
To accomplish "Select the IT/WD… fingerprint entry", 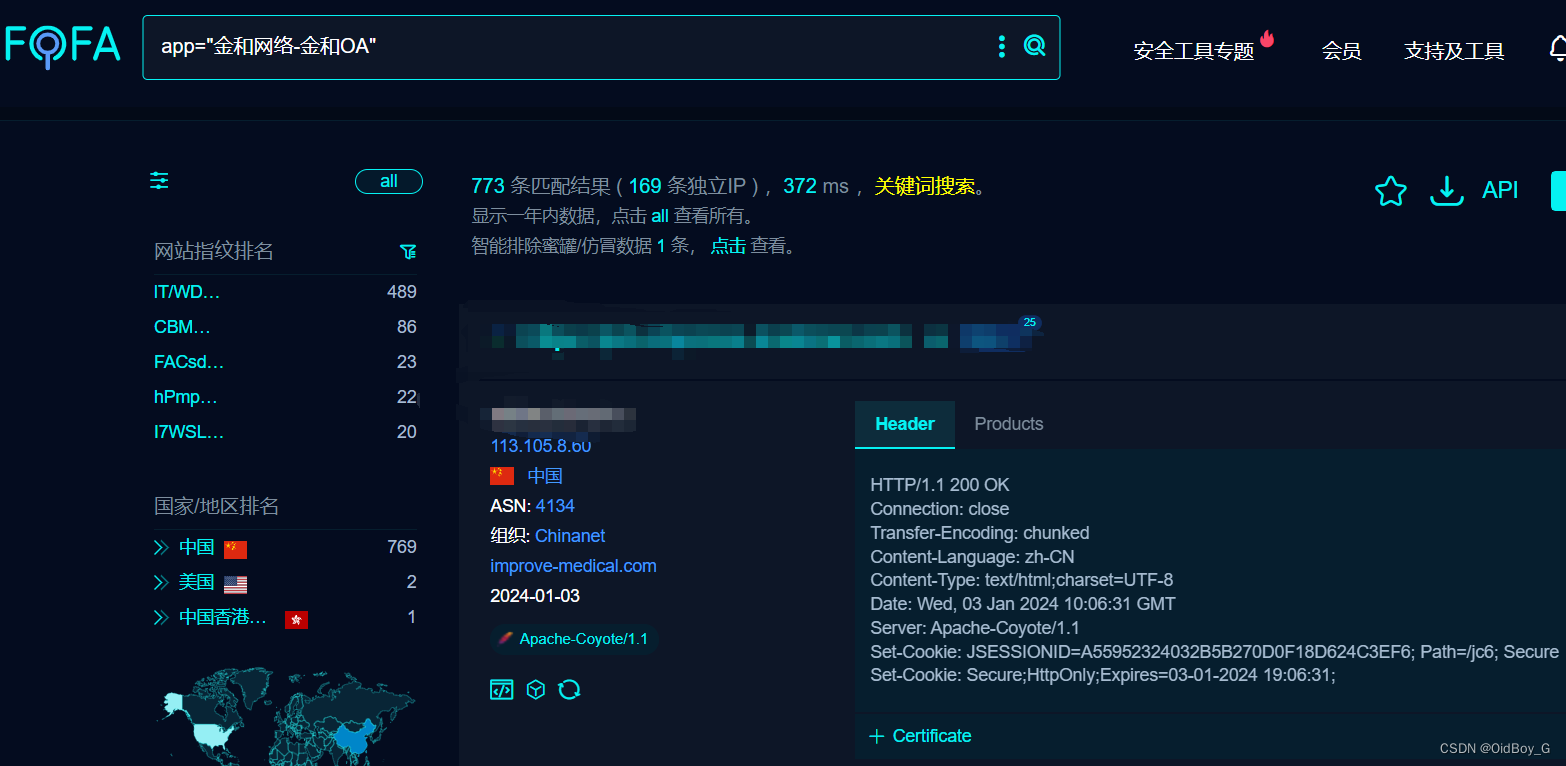I will pos(187,292).
